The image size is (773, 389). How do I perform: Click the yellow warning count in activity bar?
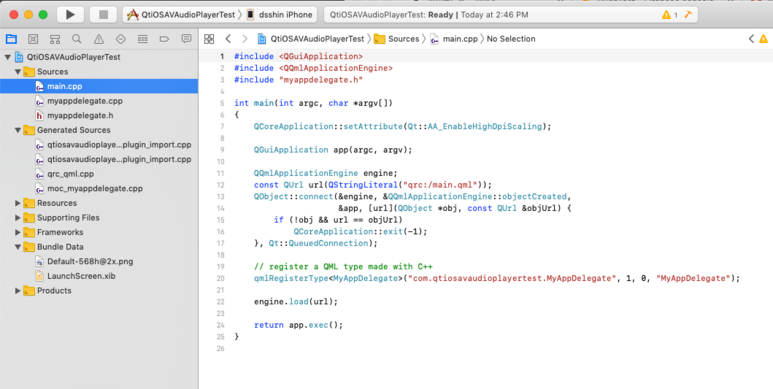tap(669, 15)
